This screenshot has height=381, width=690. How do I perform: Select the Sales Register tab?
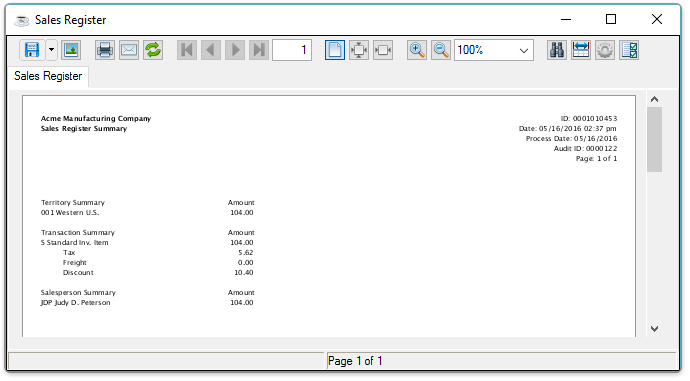(x=48, y=76)
